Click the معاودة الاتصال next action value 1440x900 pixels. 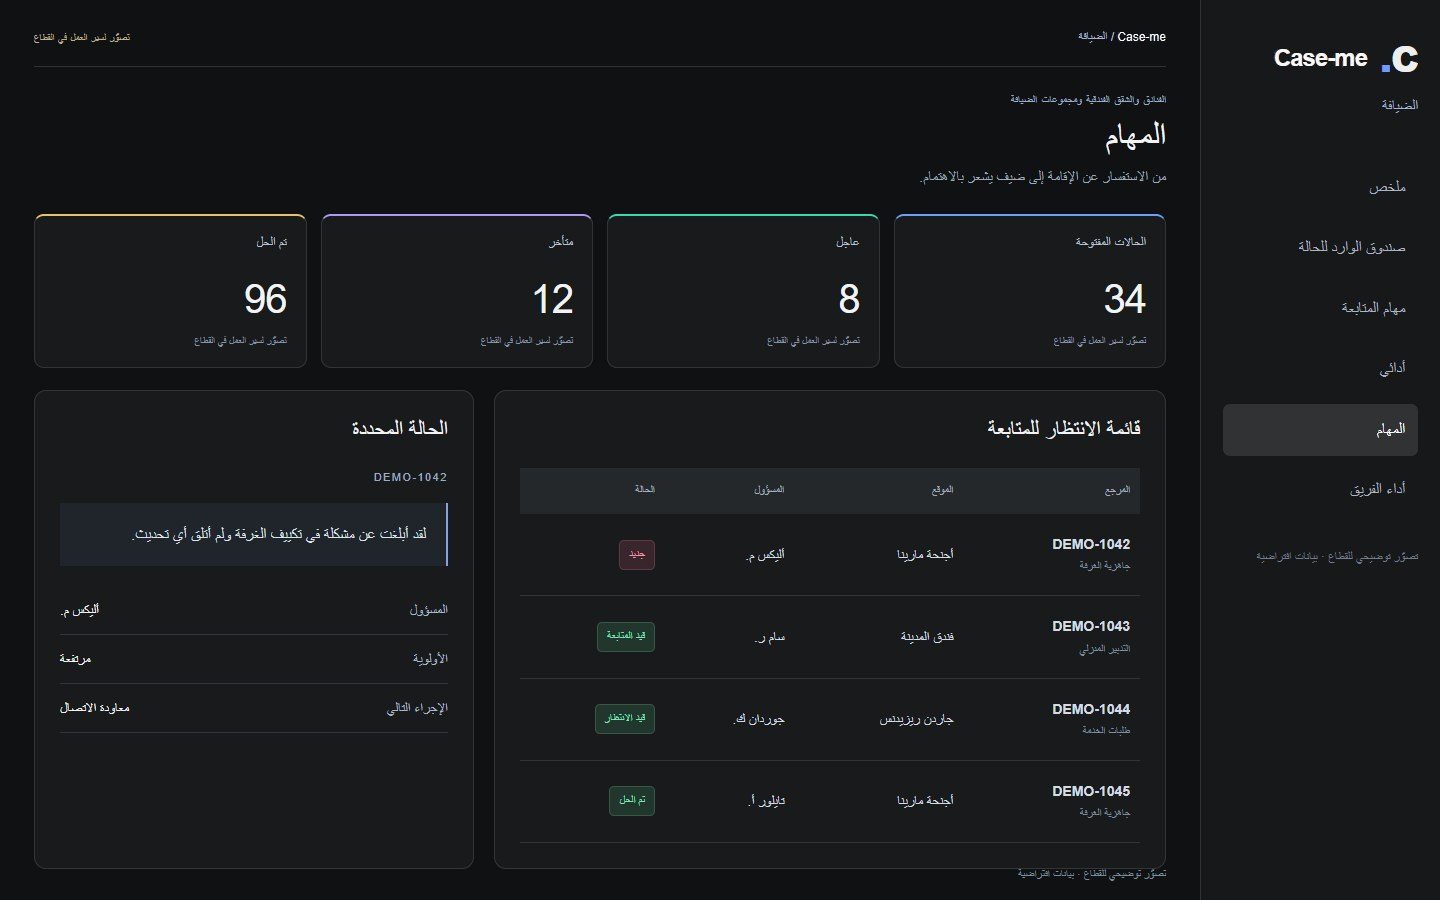pyautogui.click(x=95, y=709)
